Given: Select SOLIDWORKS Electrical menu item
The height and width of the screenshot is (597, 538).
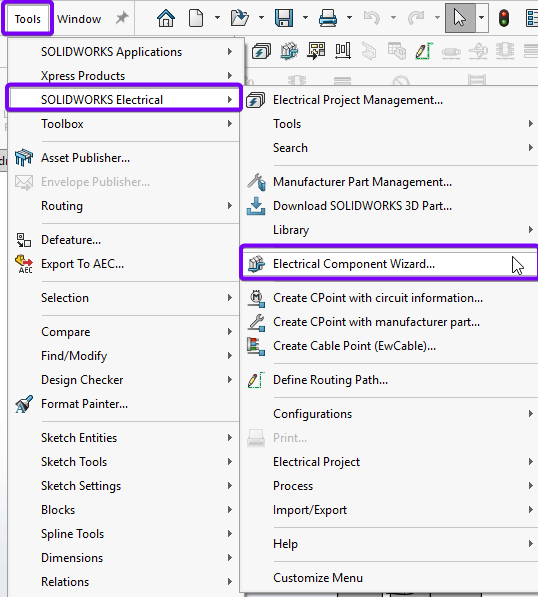Looking at the screenshot, I should [124, 100].
